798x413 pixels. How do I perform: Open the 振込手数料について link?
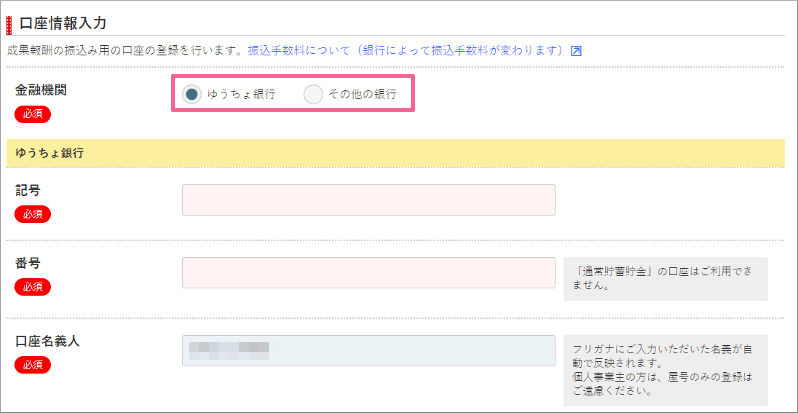click(x=407, y=50)
